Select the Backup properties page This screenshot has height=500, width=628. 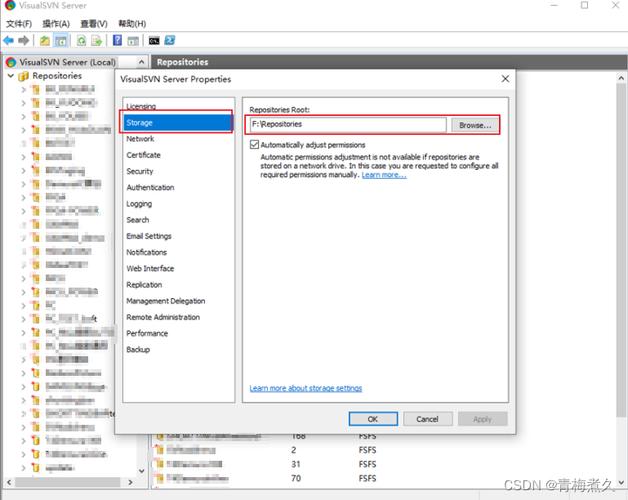[x=138, y=349]
